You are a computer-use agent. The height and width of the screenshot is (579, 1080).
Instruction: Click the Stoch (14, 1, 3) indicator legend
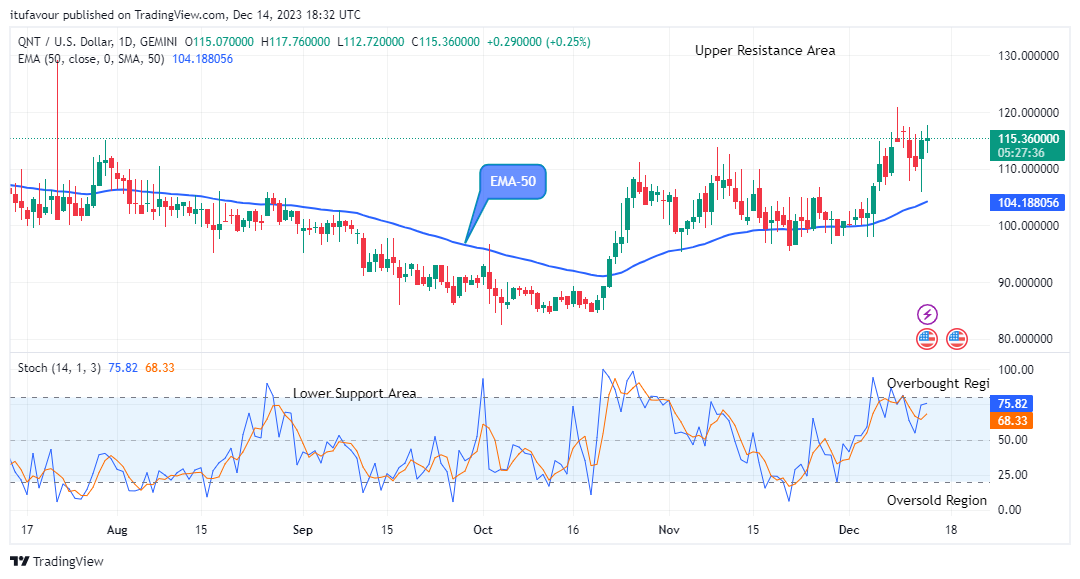(59, 368)
